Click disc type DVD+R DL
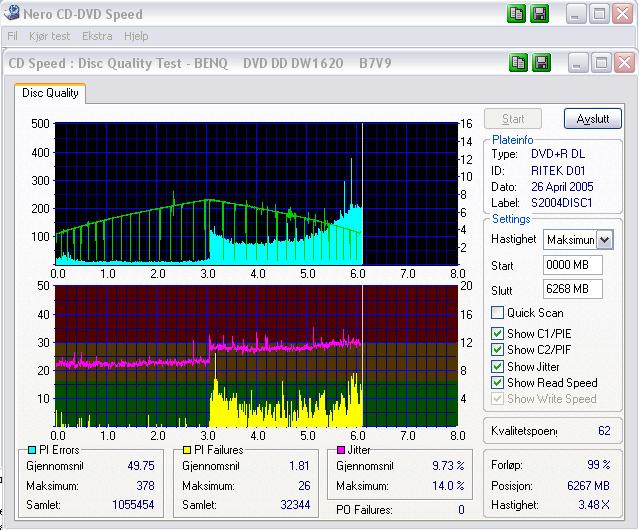This screenshot has height=530, width=640. (x=558, y=154)
